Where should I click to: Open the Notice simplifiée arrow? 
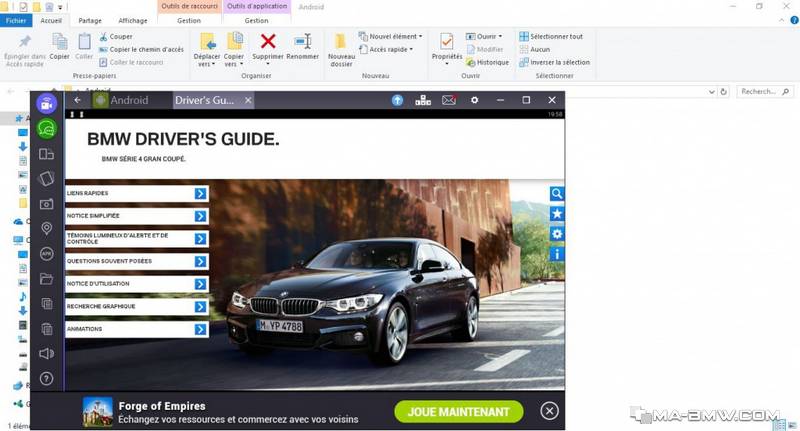pyautogui.click(x=201, y=216)
